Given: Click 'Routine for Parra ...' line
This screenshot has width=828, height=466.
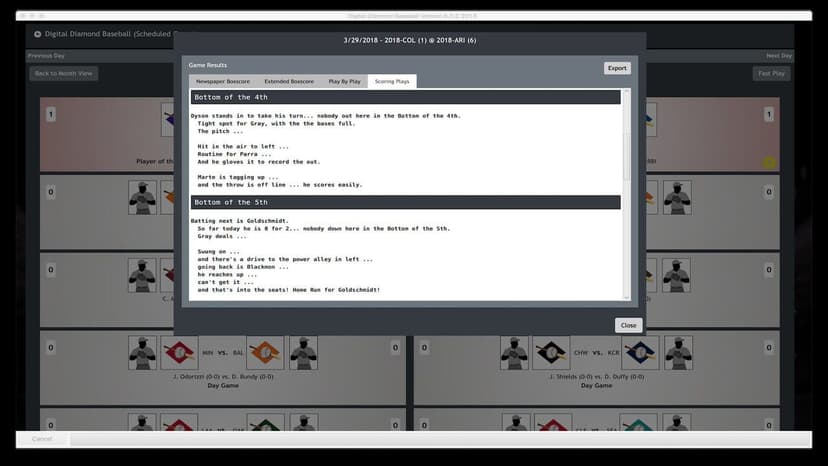Looking at the screenshot, I should point(234,154).
